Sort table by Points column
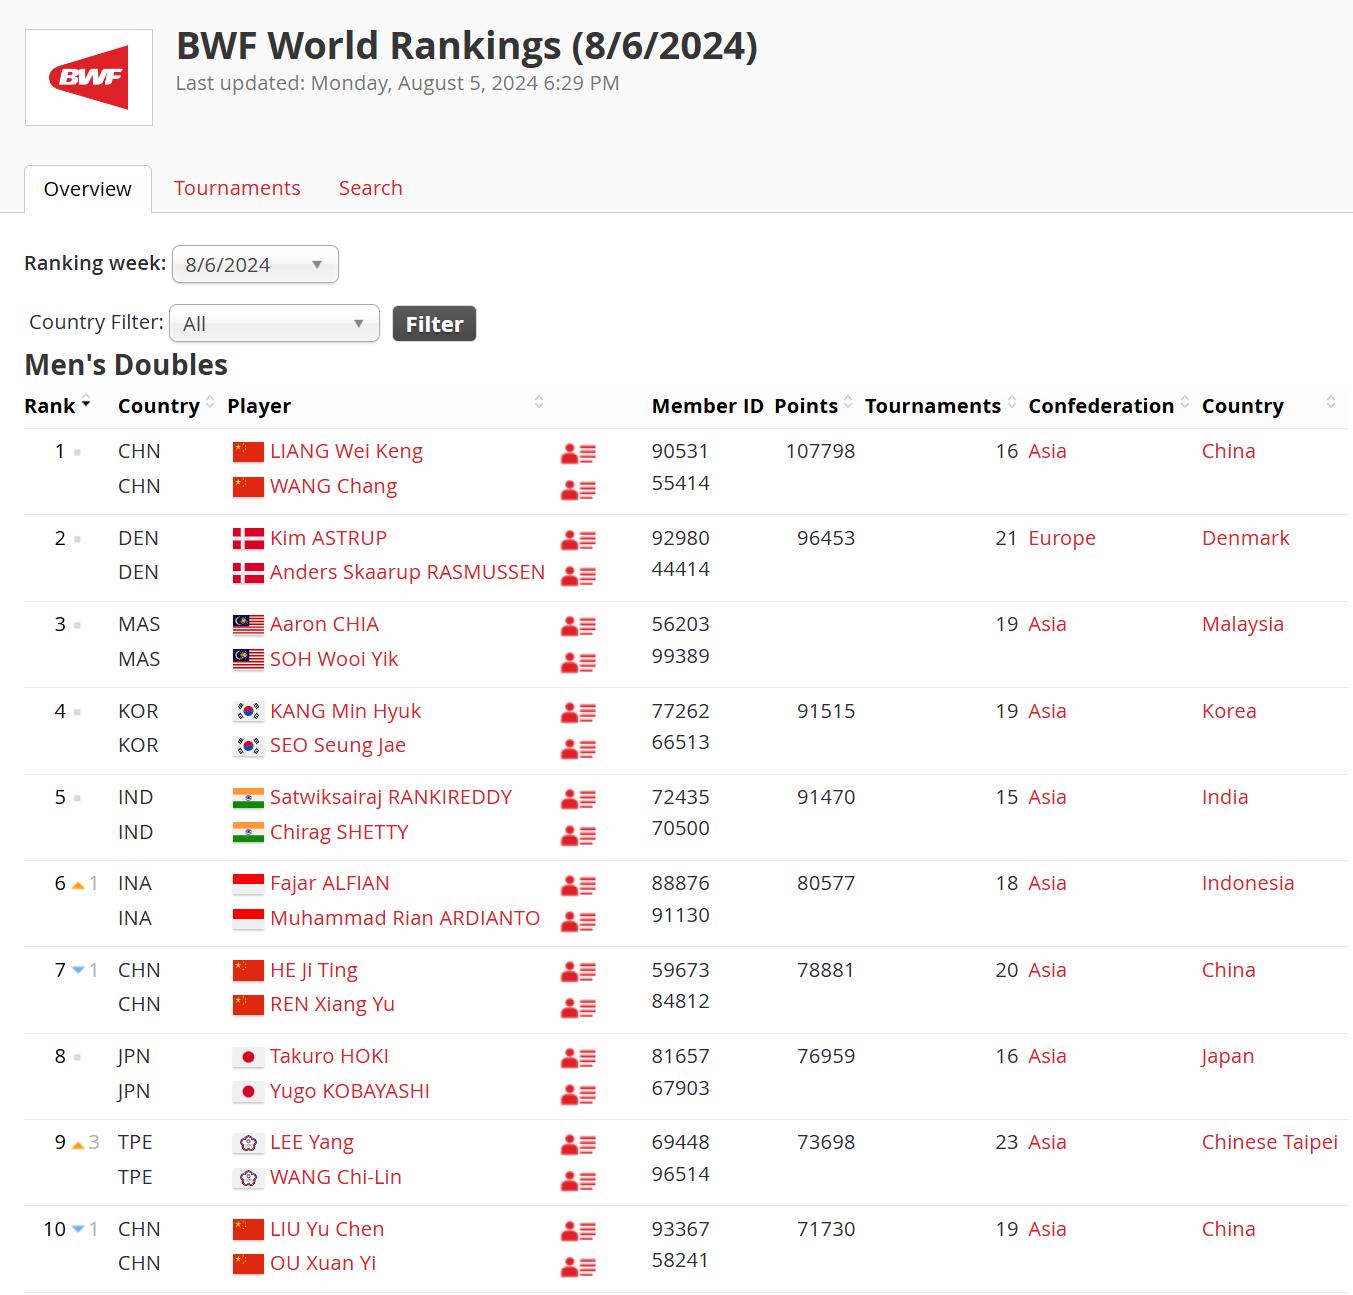1353x1295 pixels. coord(814,406)
